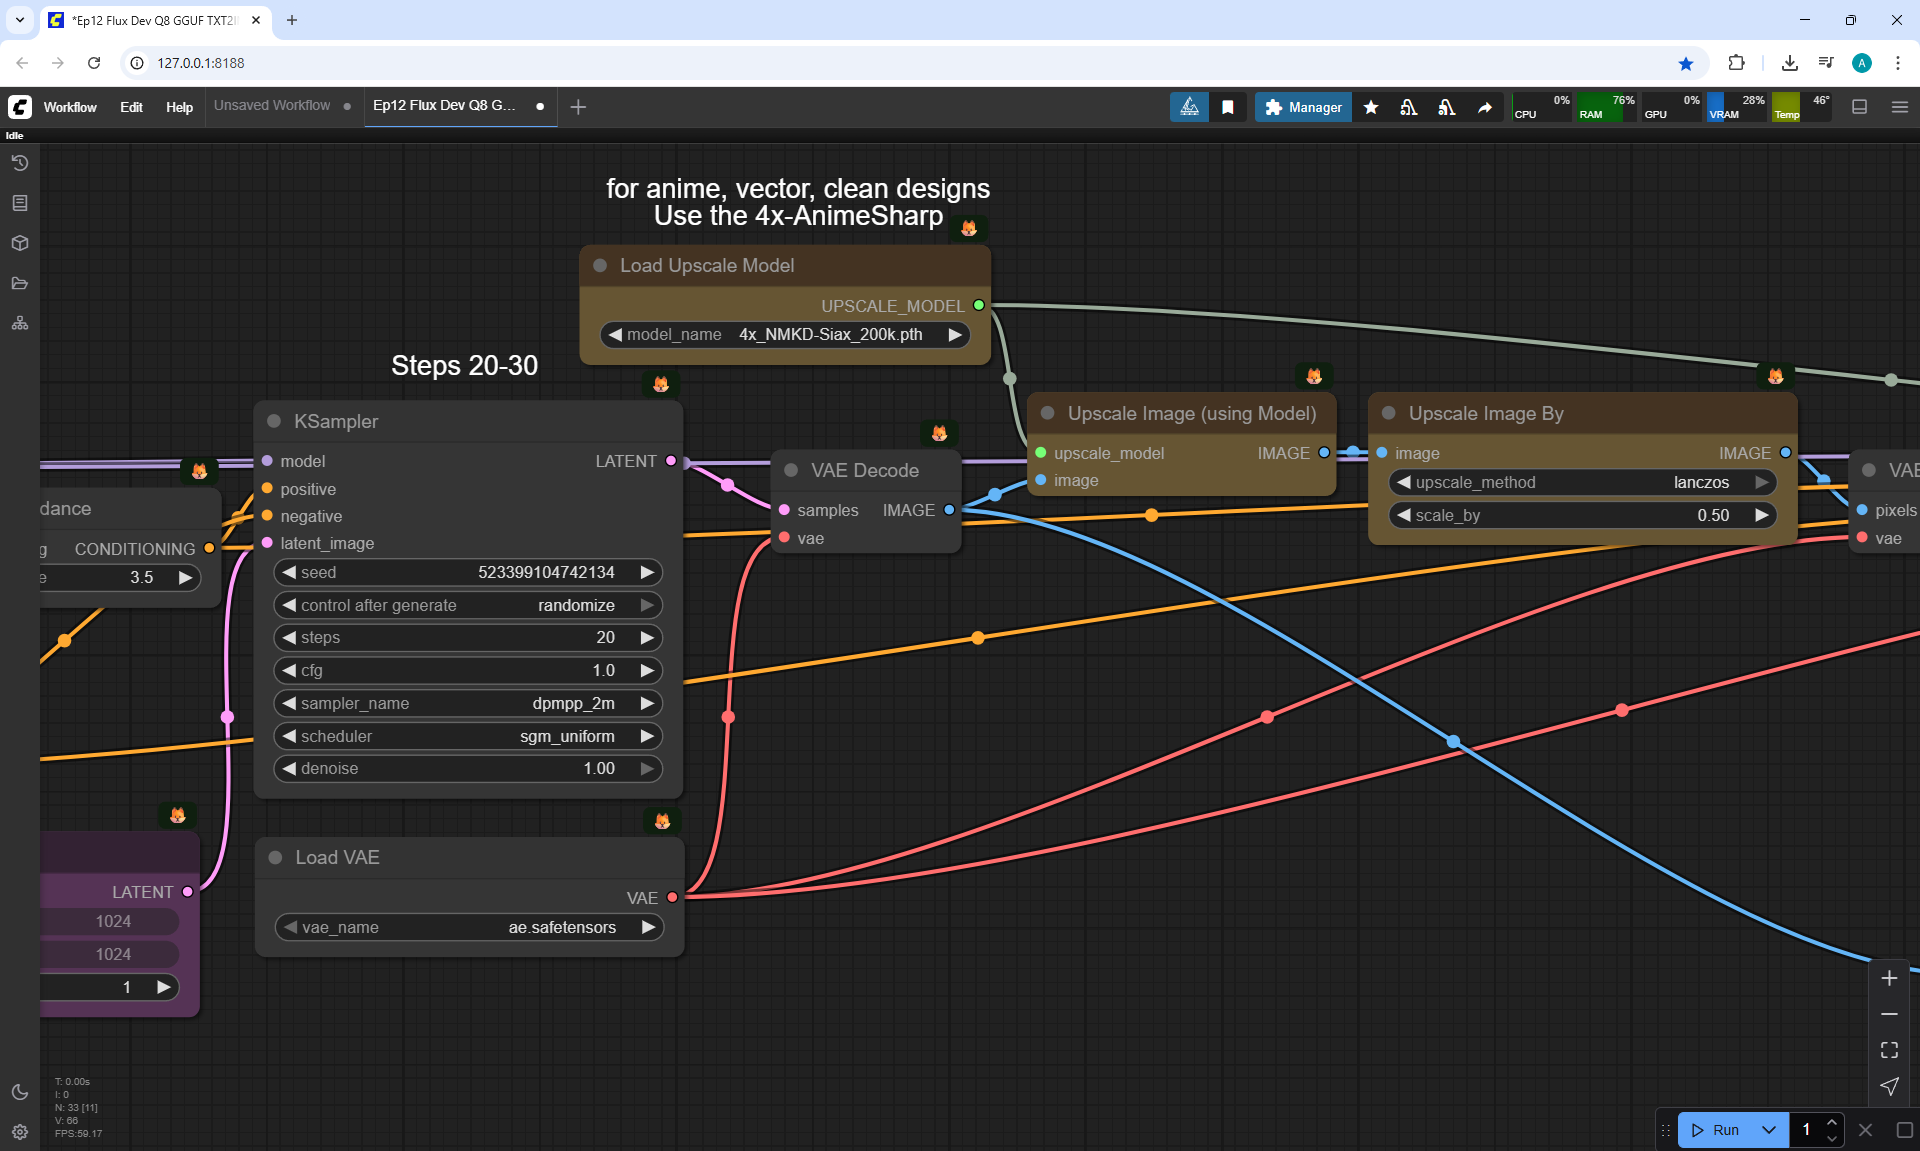Click fit view icon in canvas controls
The width and height of the screenshot is (1920, 1151).
1889,1050
